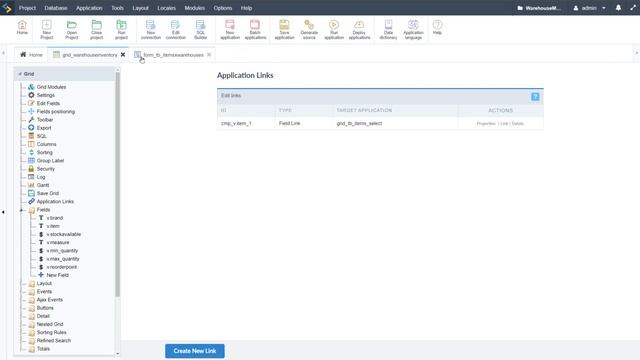
Task: Click the Run application icon
Action: (334, 30)
